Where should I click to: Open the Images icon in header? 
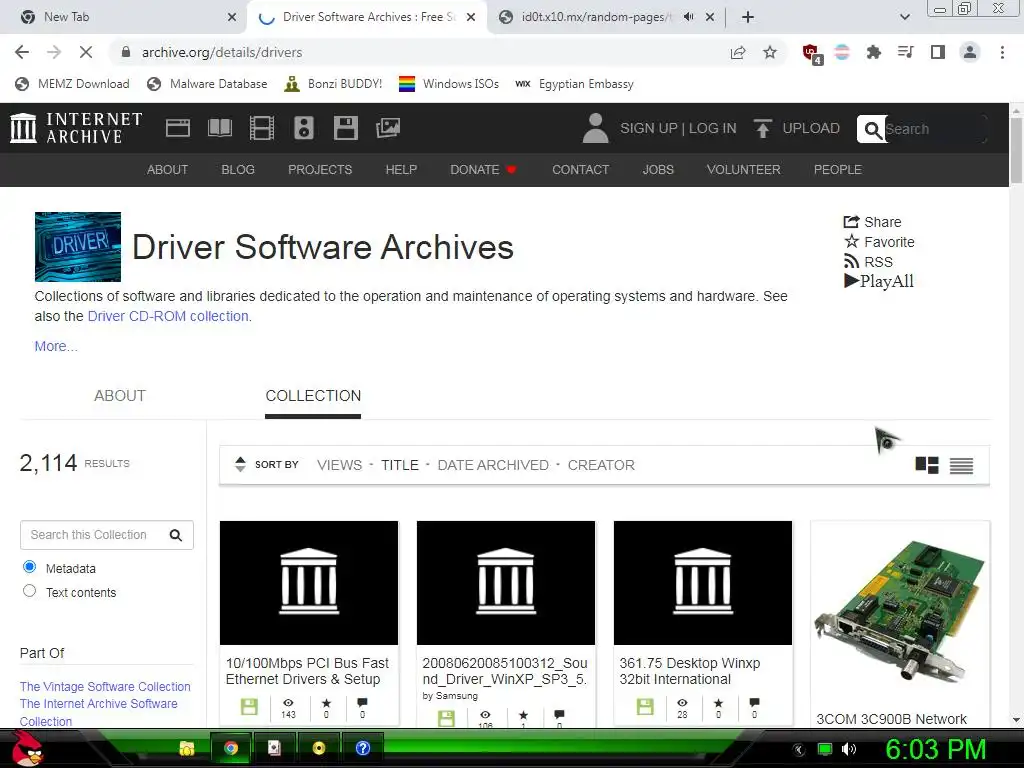point(388,128)
